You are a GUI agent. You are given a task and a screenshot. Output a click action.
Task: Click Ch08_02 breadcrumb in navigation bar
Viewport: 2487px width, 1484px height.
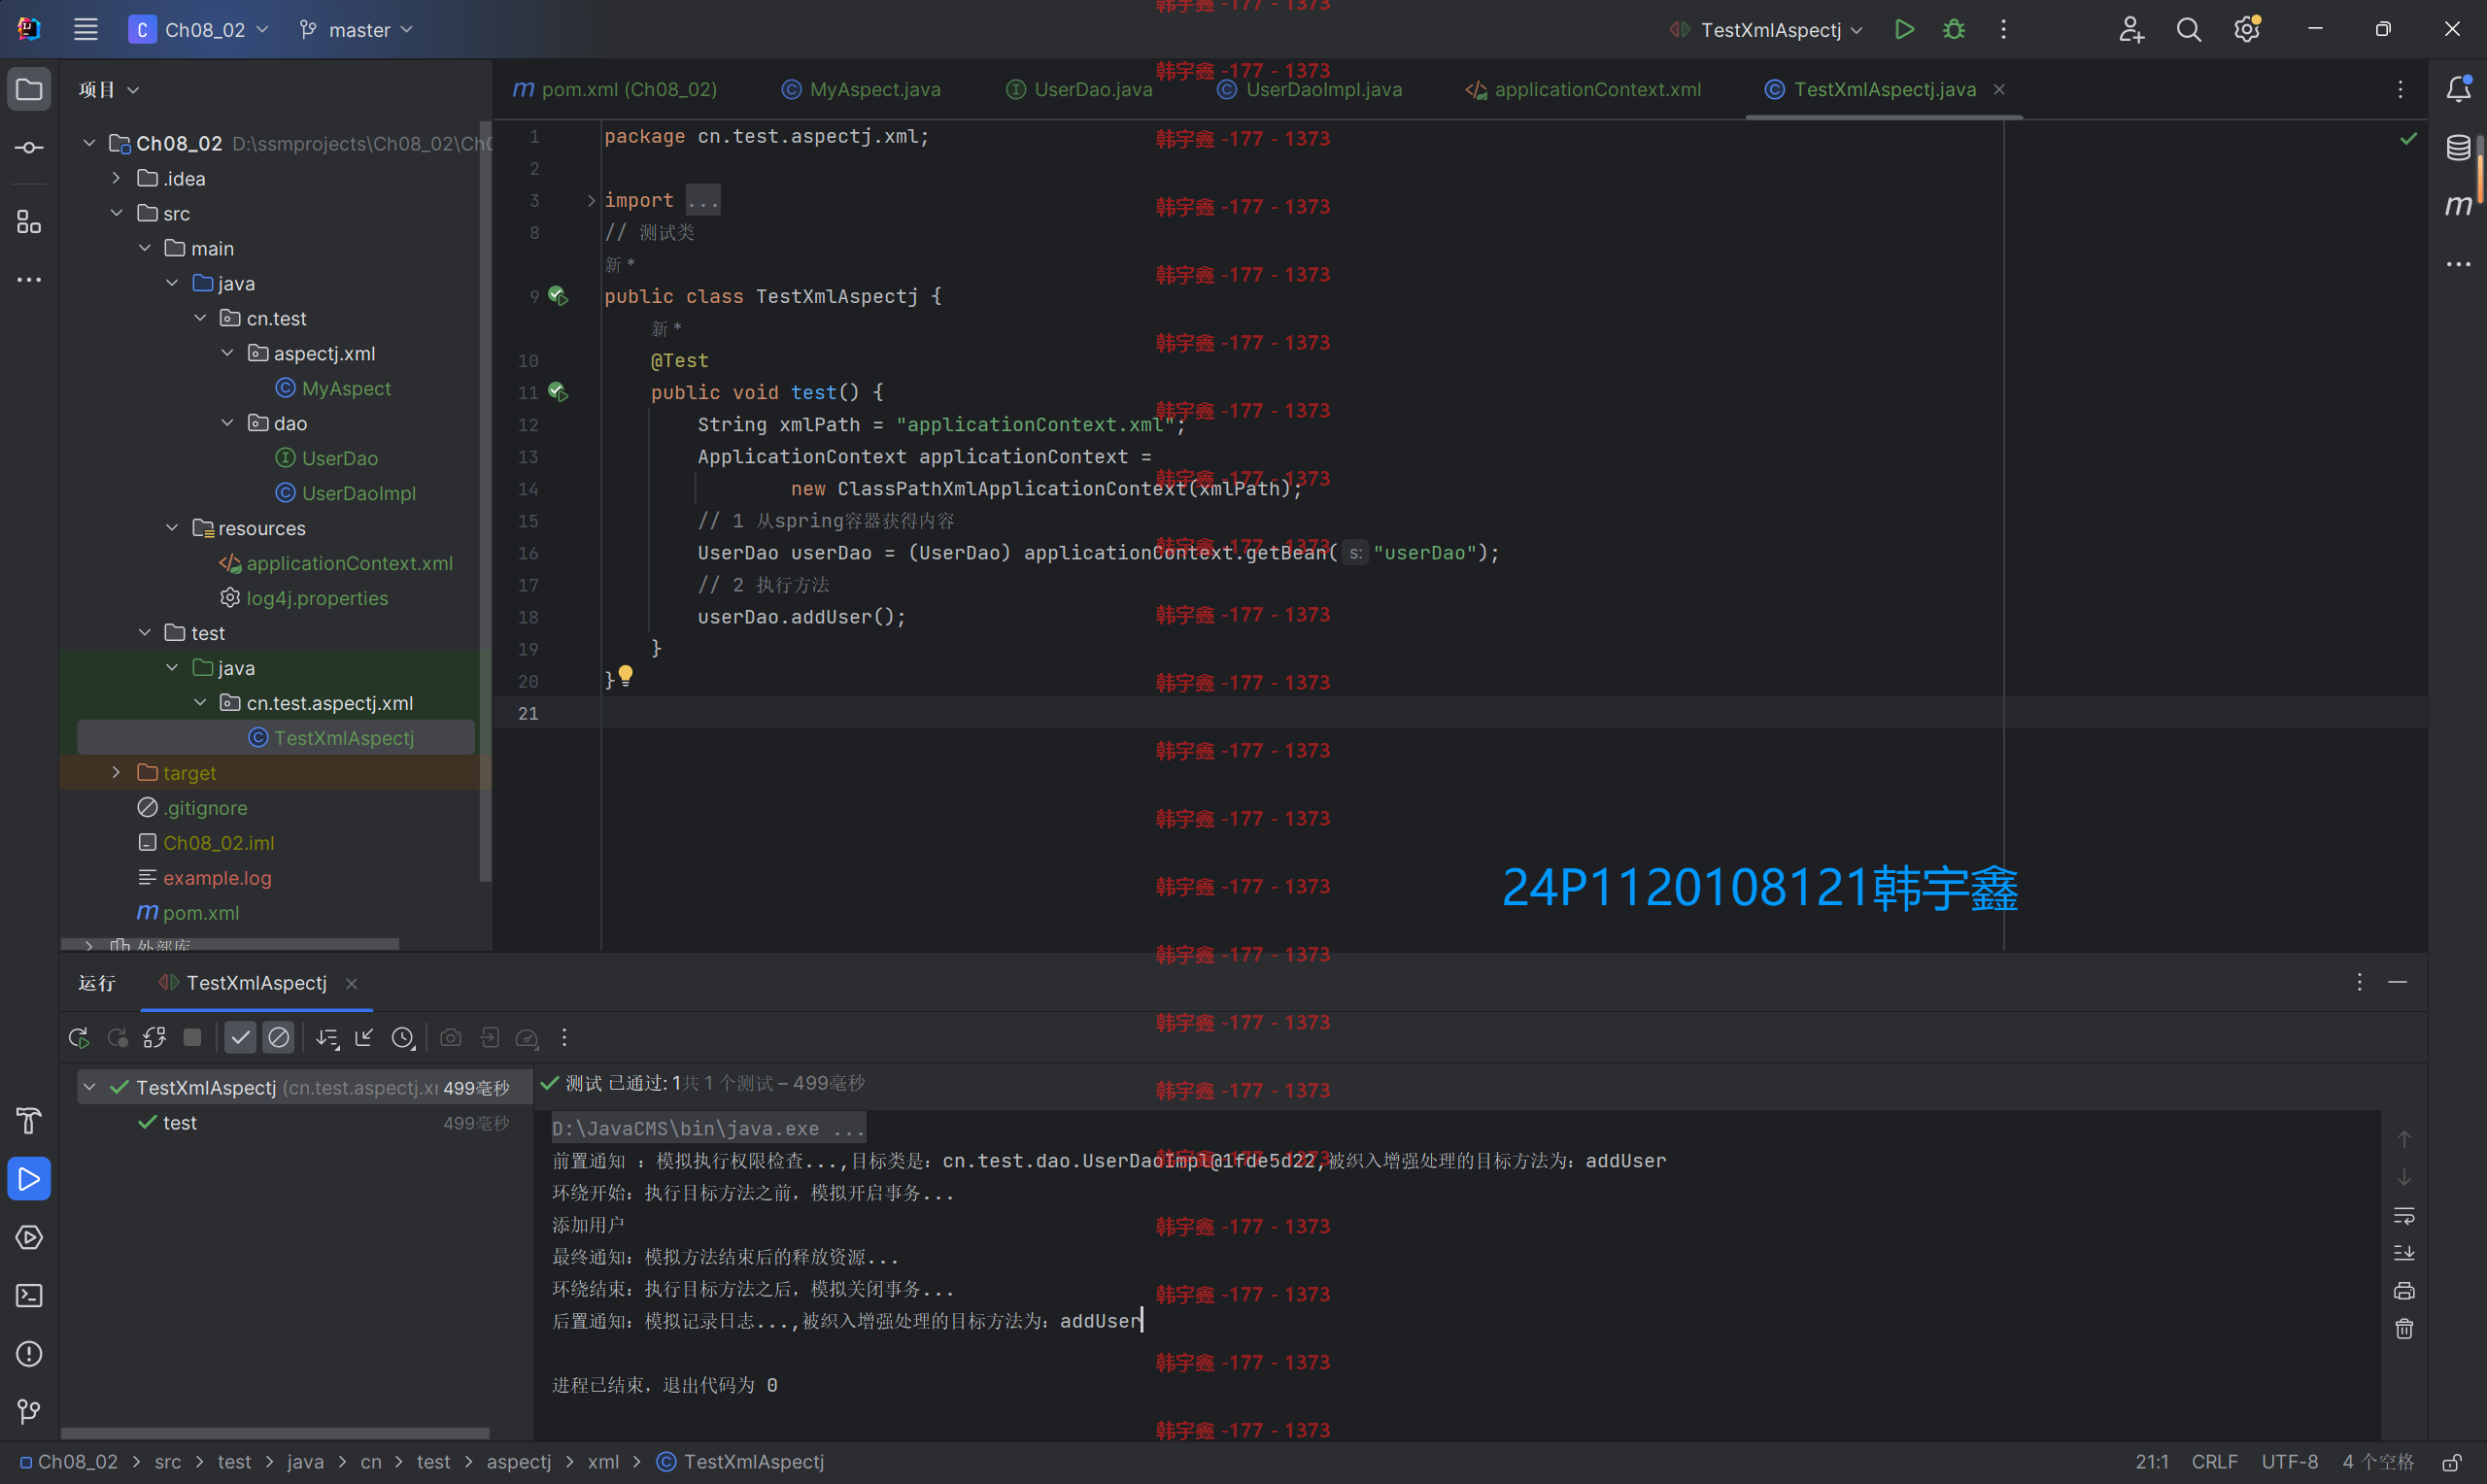pos(70,1461)
